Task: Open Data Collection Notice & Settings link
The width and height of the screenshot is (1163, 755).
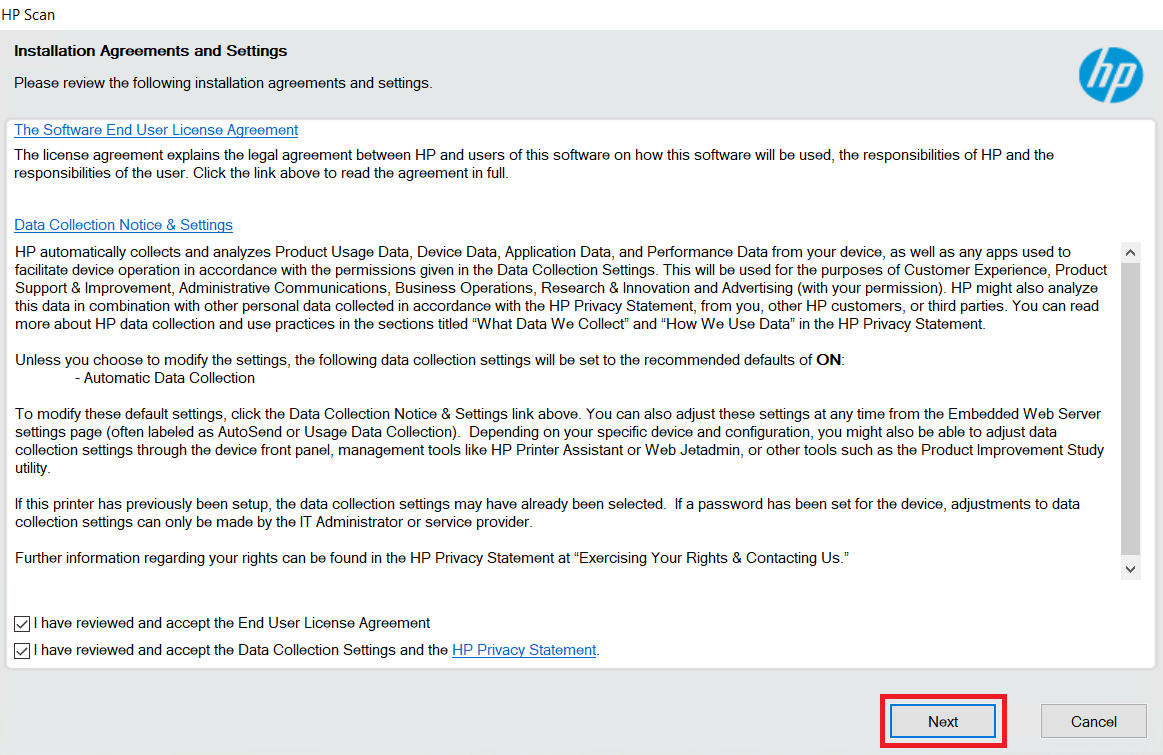Action: coord(123,225)
